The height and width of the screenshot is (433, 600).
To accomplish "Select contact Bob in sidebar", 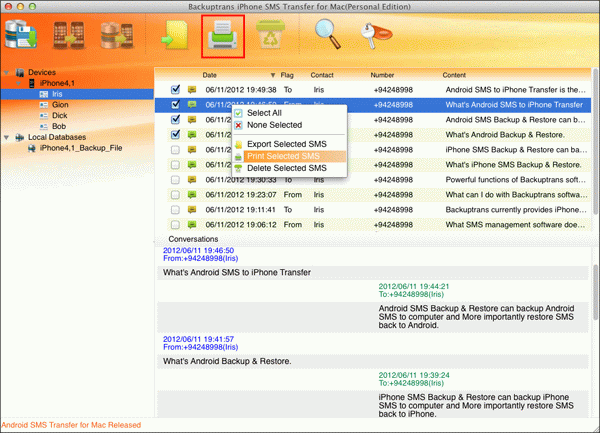I will pos(59,126).
